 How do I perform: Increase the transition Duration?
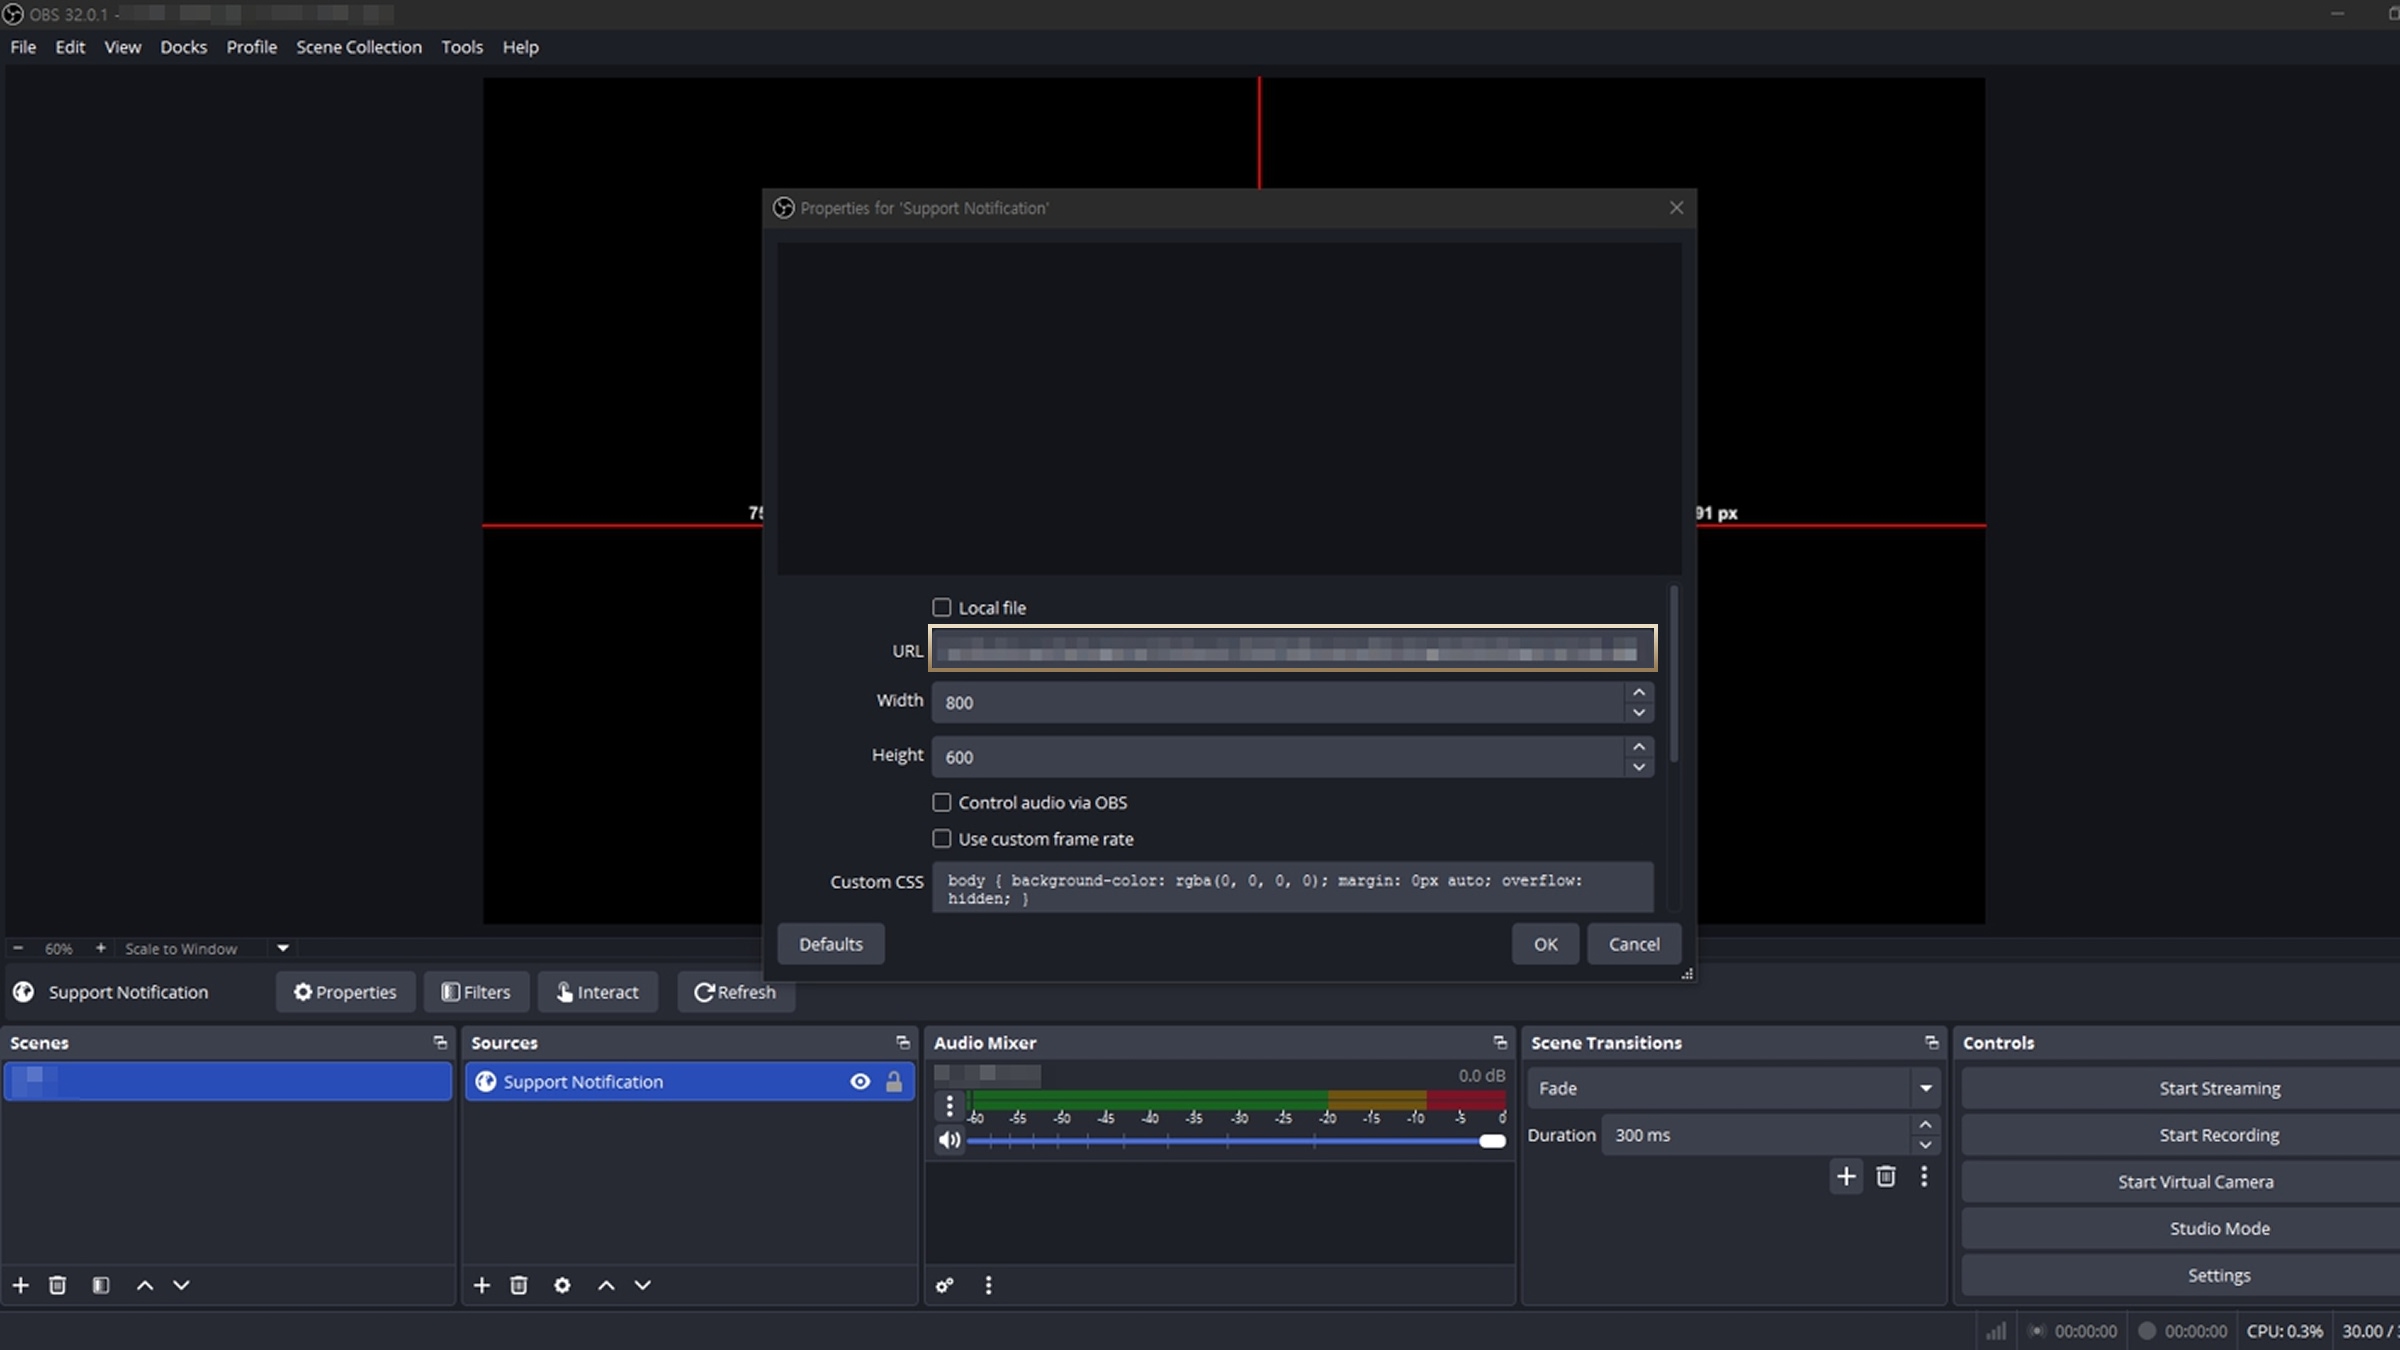[1925, 1125]
